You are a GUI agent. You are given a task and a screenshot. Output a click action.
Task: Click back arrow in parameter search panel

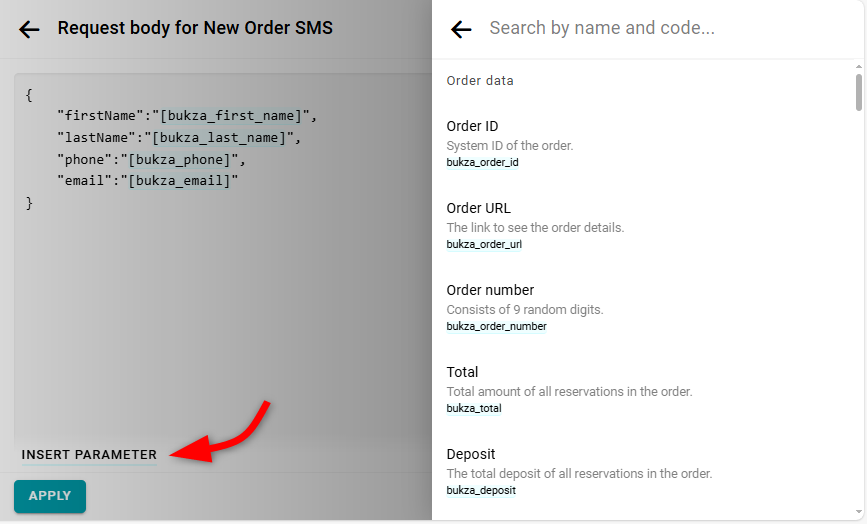(x=461, y=29)
